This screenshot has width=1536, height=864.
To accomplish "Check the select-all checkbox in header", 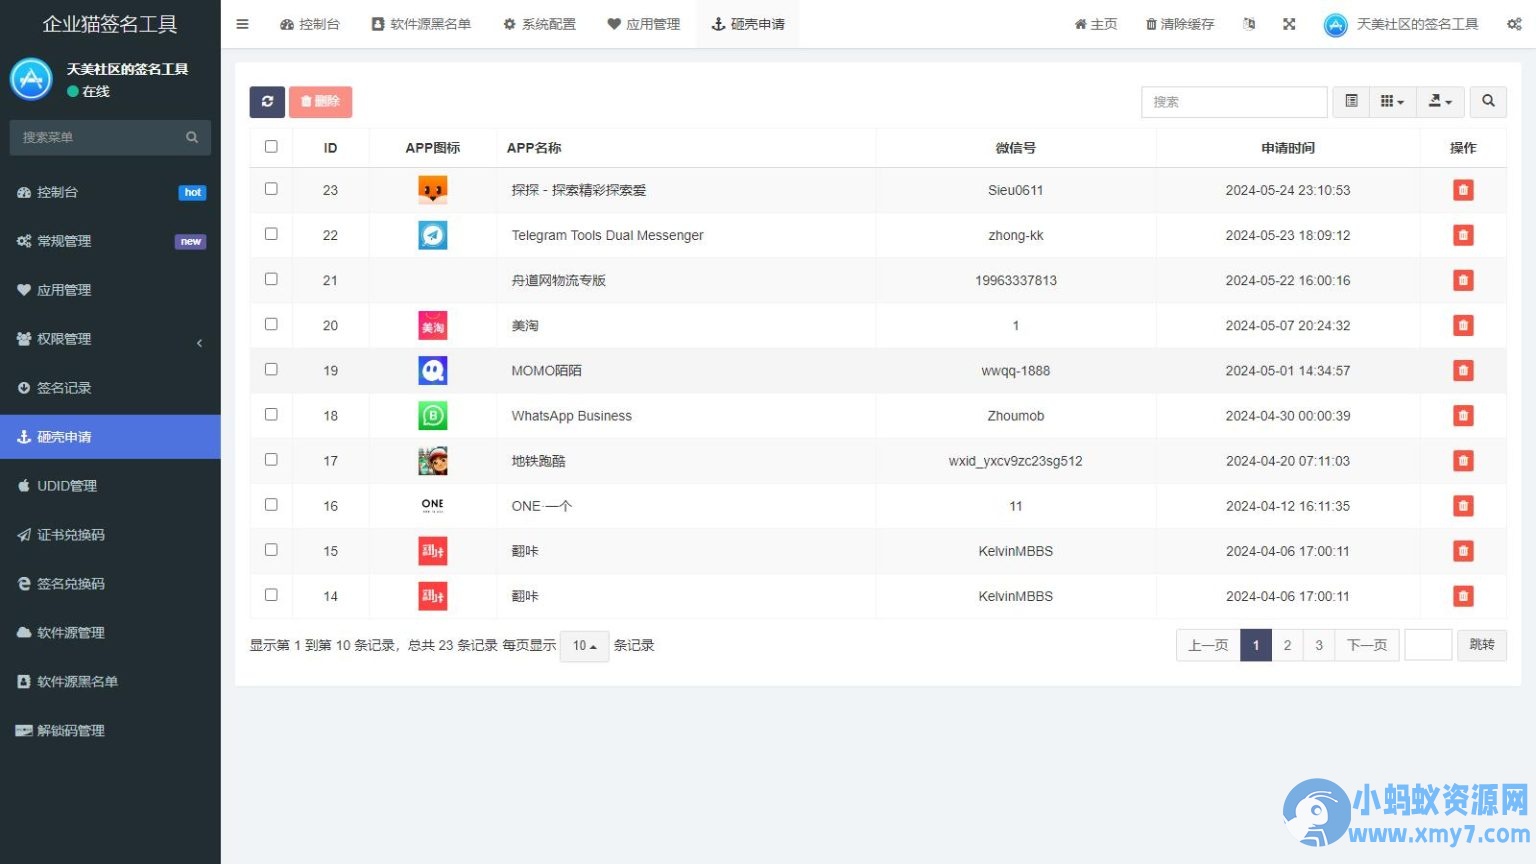I will (x=271, y=146).
